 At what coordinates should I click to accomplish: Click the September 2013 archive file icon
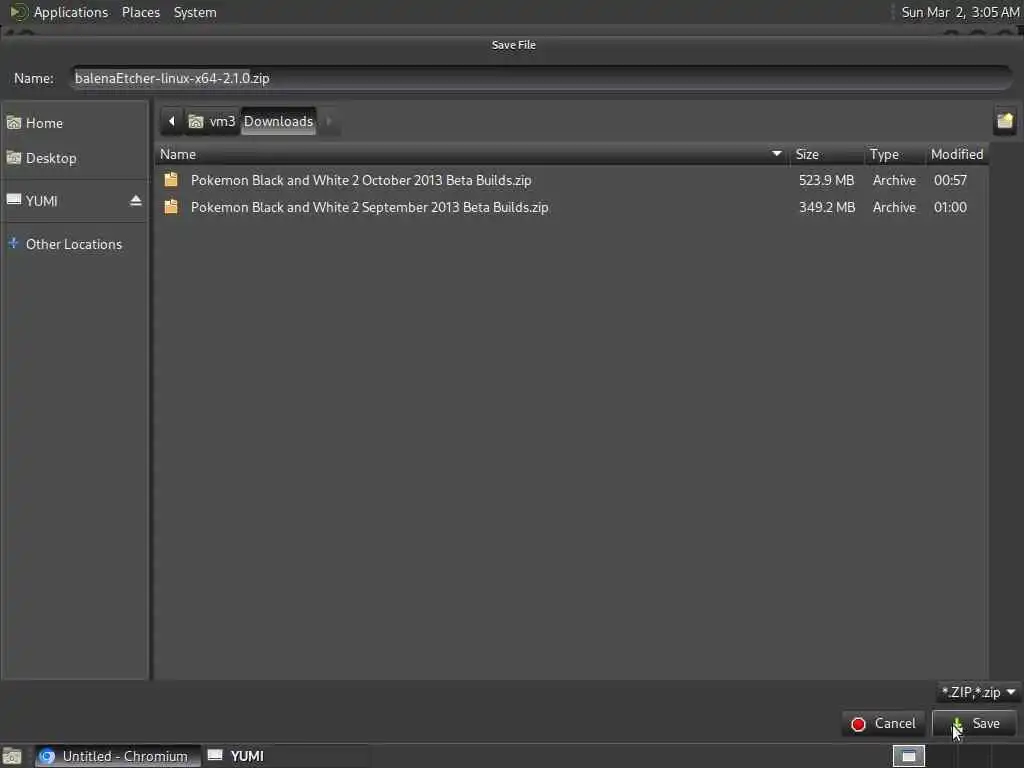point(171,207)
